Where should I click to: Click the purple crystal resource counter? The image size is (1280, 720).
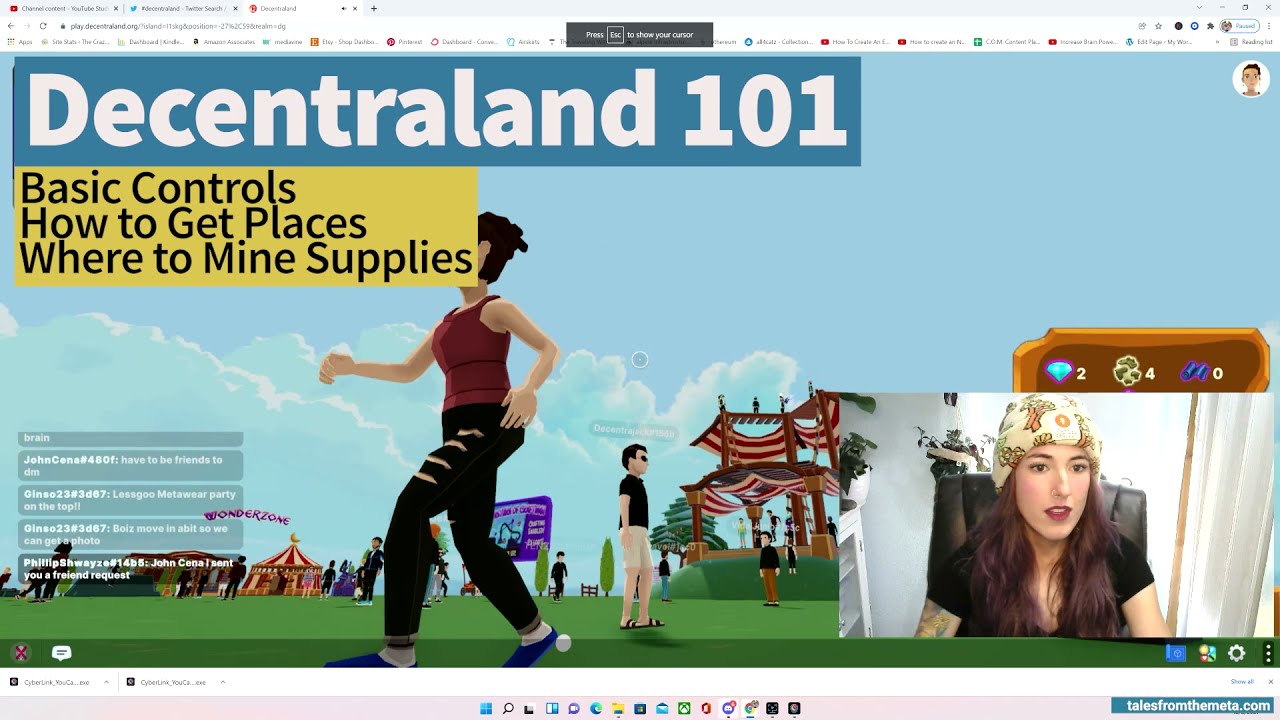(1201, 373)
